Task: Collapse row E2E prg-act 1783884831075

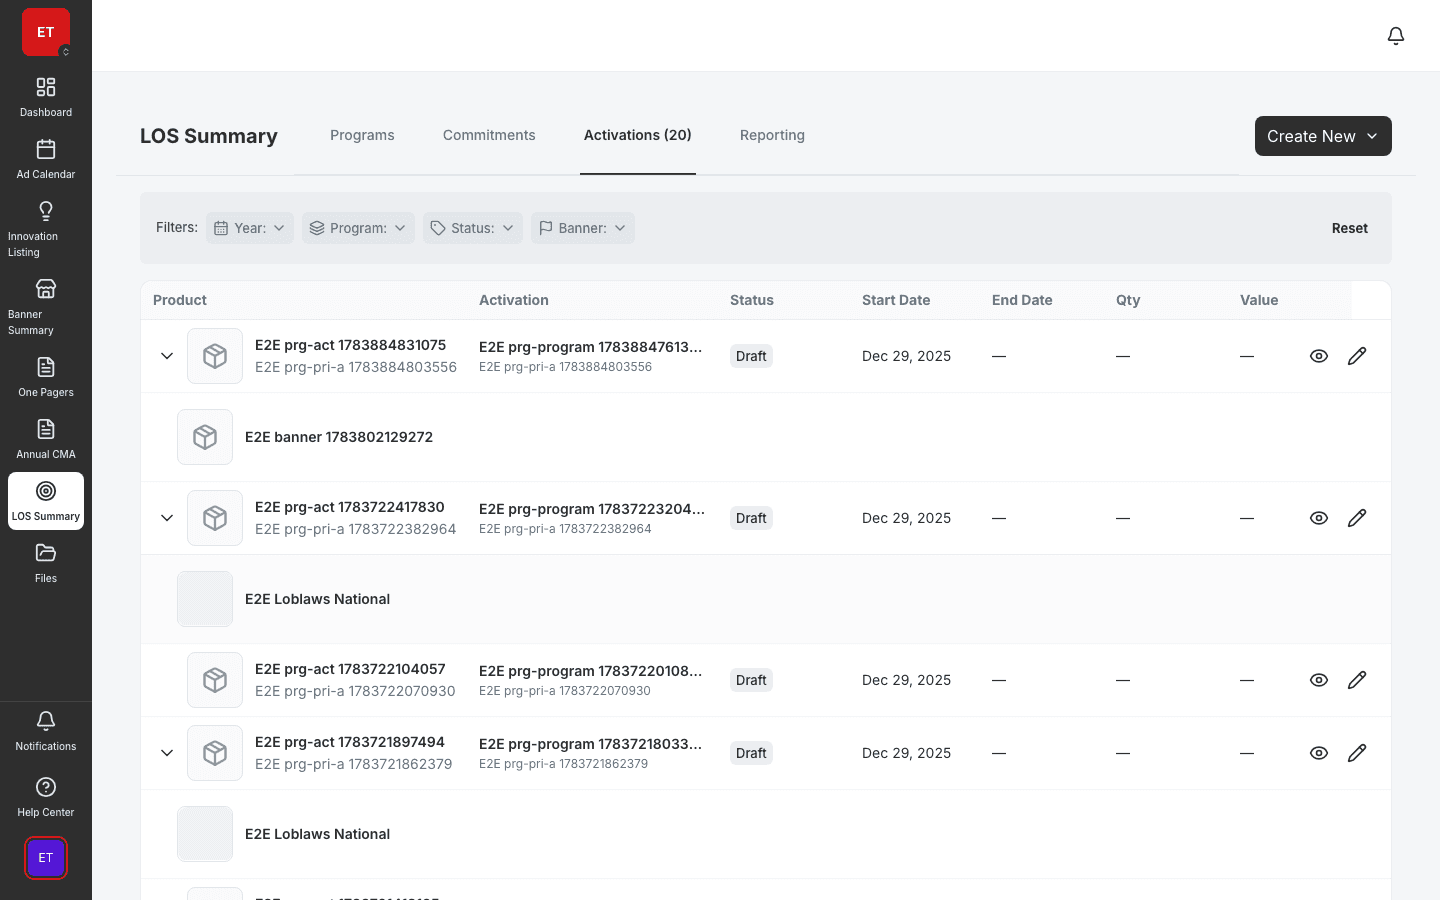Action: click(167, 356)
